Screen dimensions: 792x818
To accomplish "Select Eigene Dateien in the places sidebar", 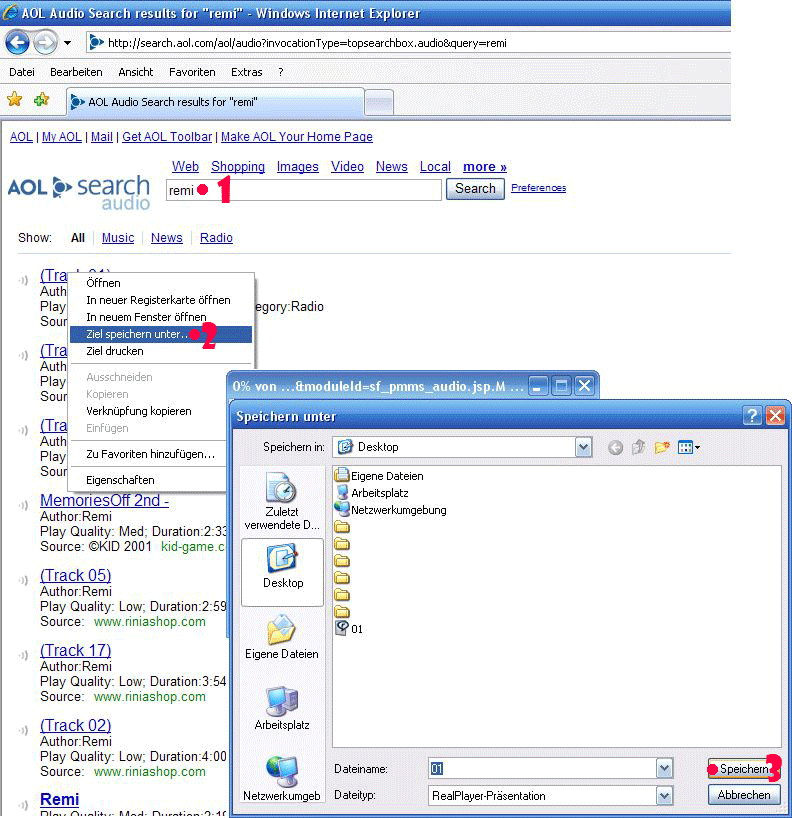I will click(x=282, y=636).
